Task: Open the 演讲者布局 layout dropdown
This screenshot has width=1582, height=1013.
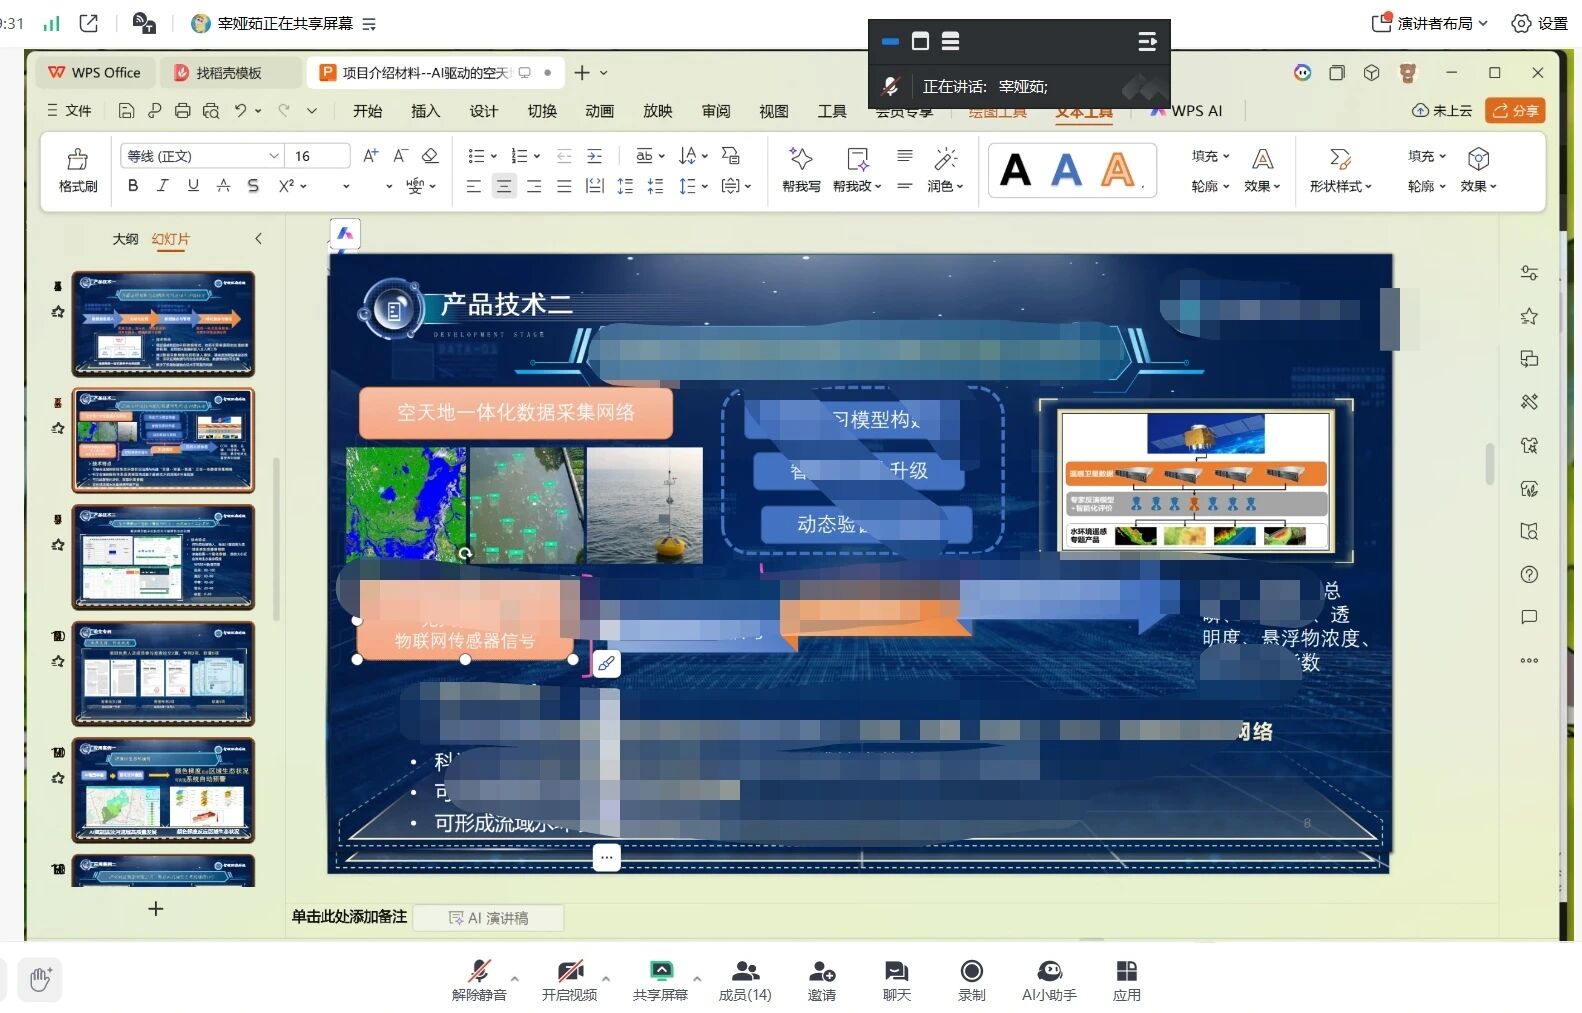Action: [1432, 23]
